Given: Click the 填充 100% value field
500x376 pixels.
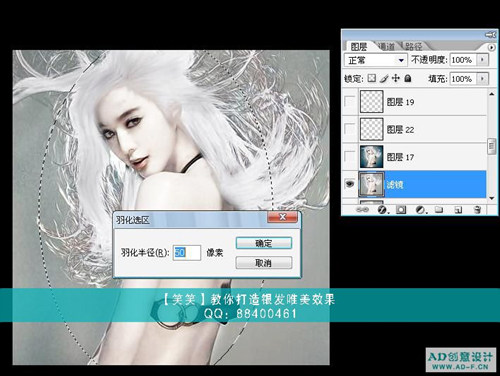Looking at the screenshot, I should 464,79.
